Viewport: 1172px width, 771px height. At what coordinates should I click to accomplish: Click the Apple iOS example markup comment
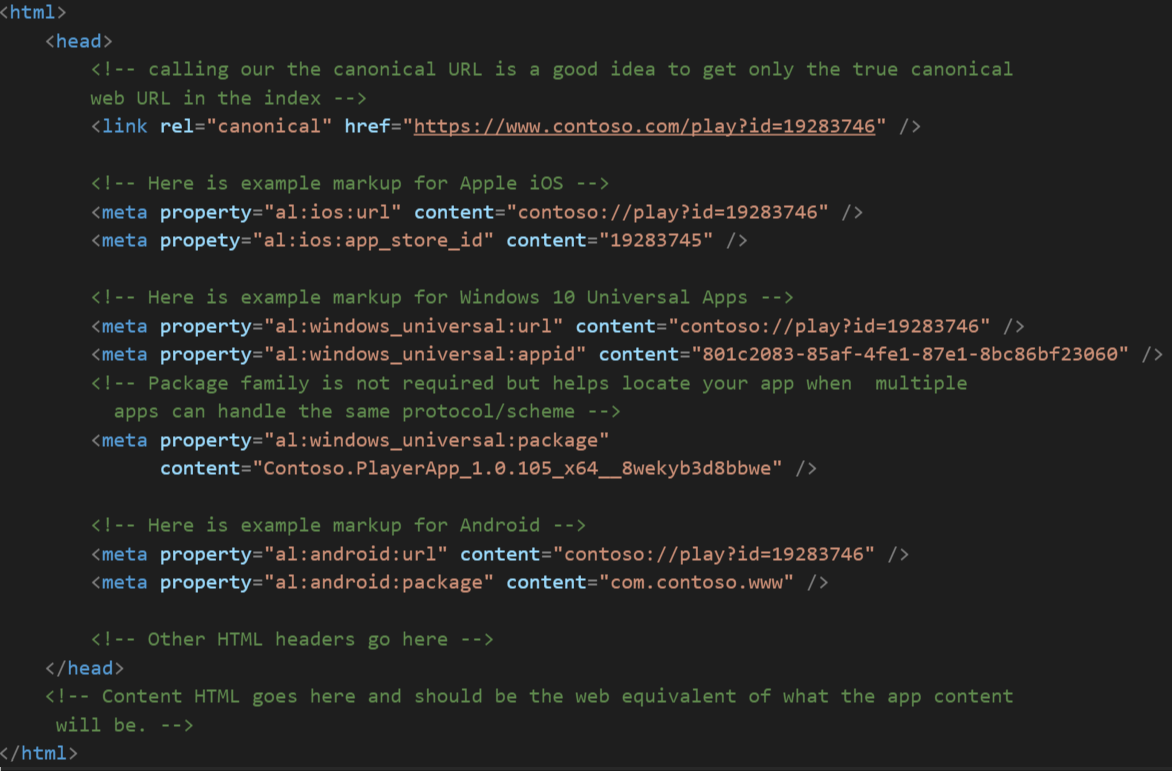tap(350, 183)
